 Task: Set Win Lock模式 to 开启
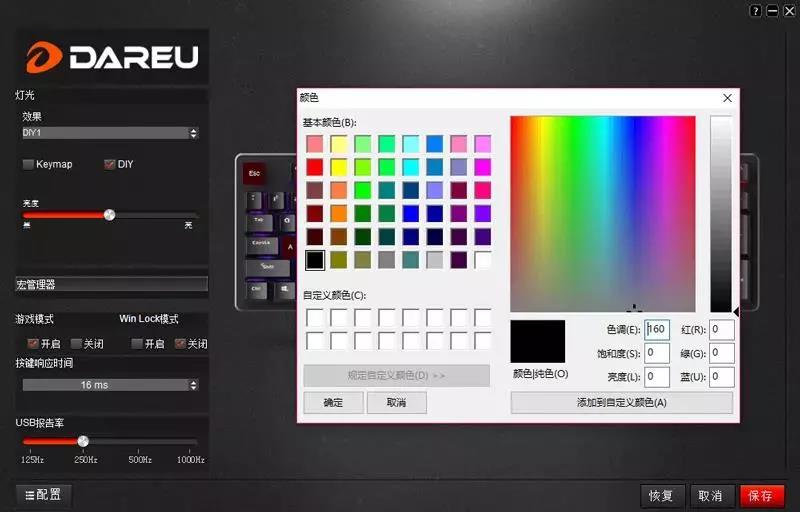pyautogui.click(x=137, y=344)
